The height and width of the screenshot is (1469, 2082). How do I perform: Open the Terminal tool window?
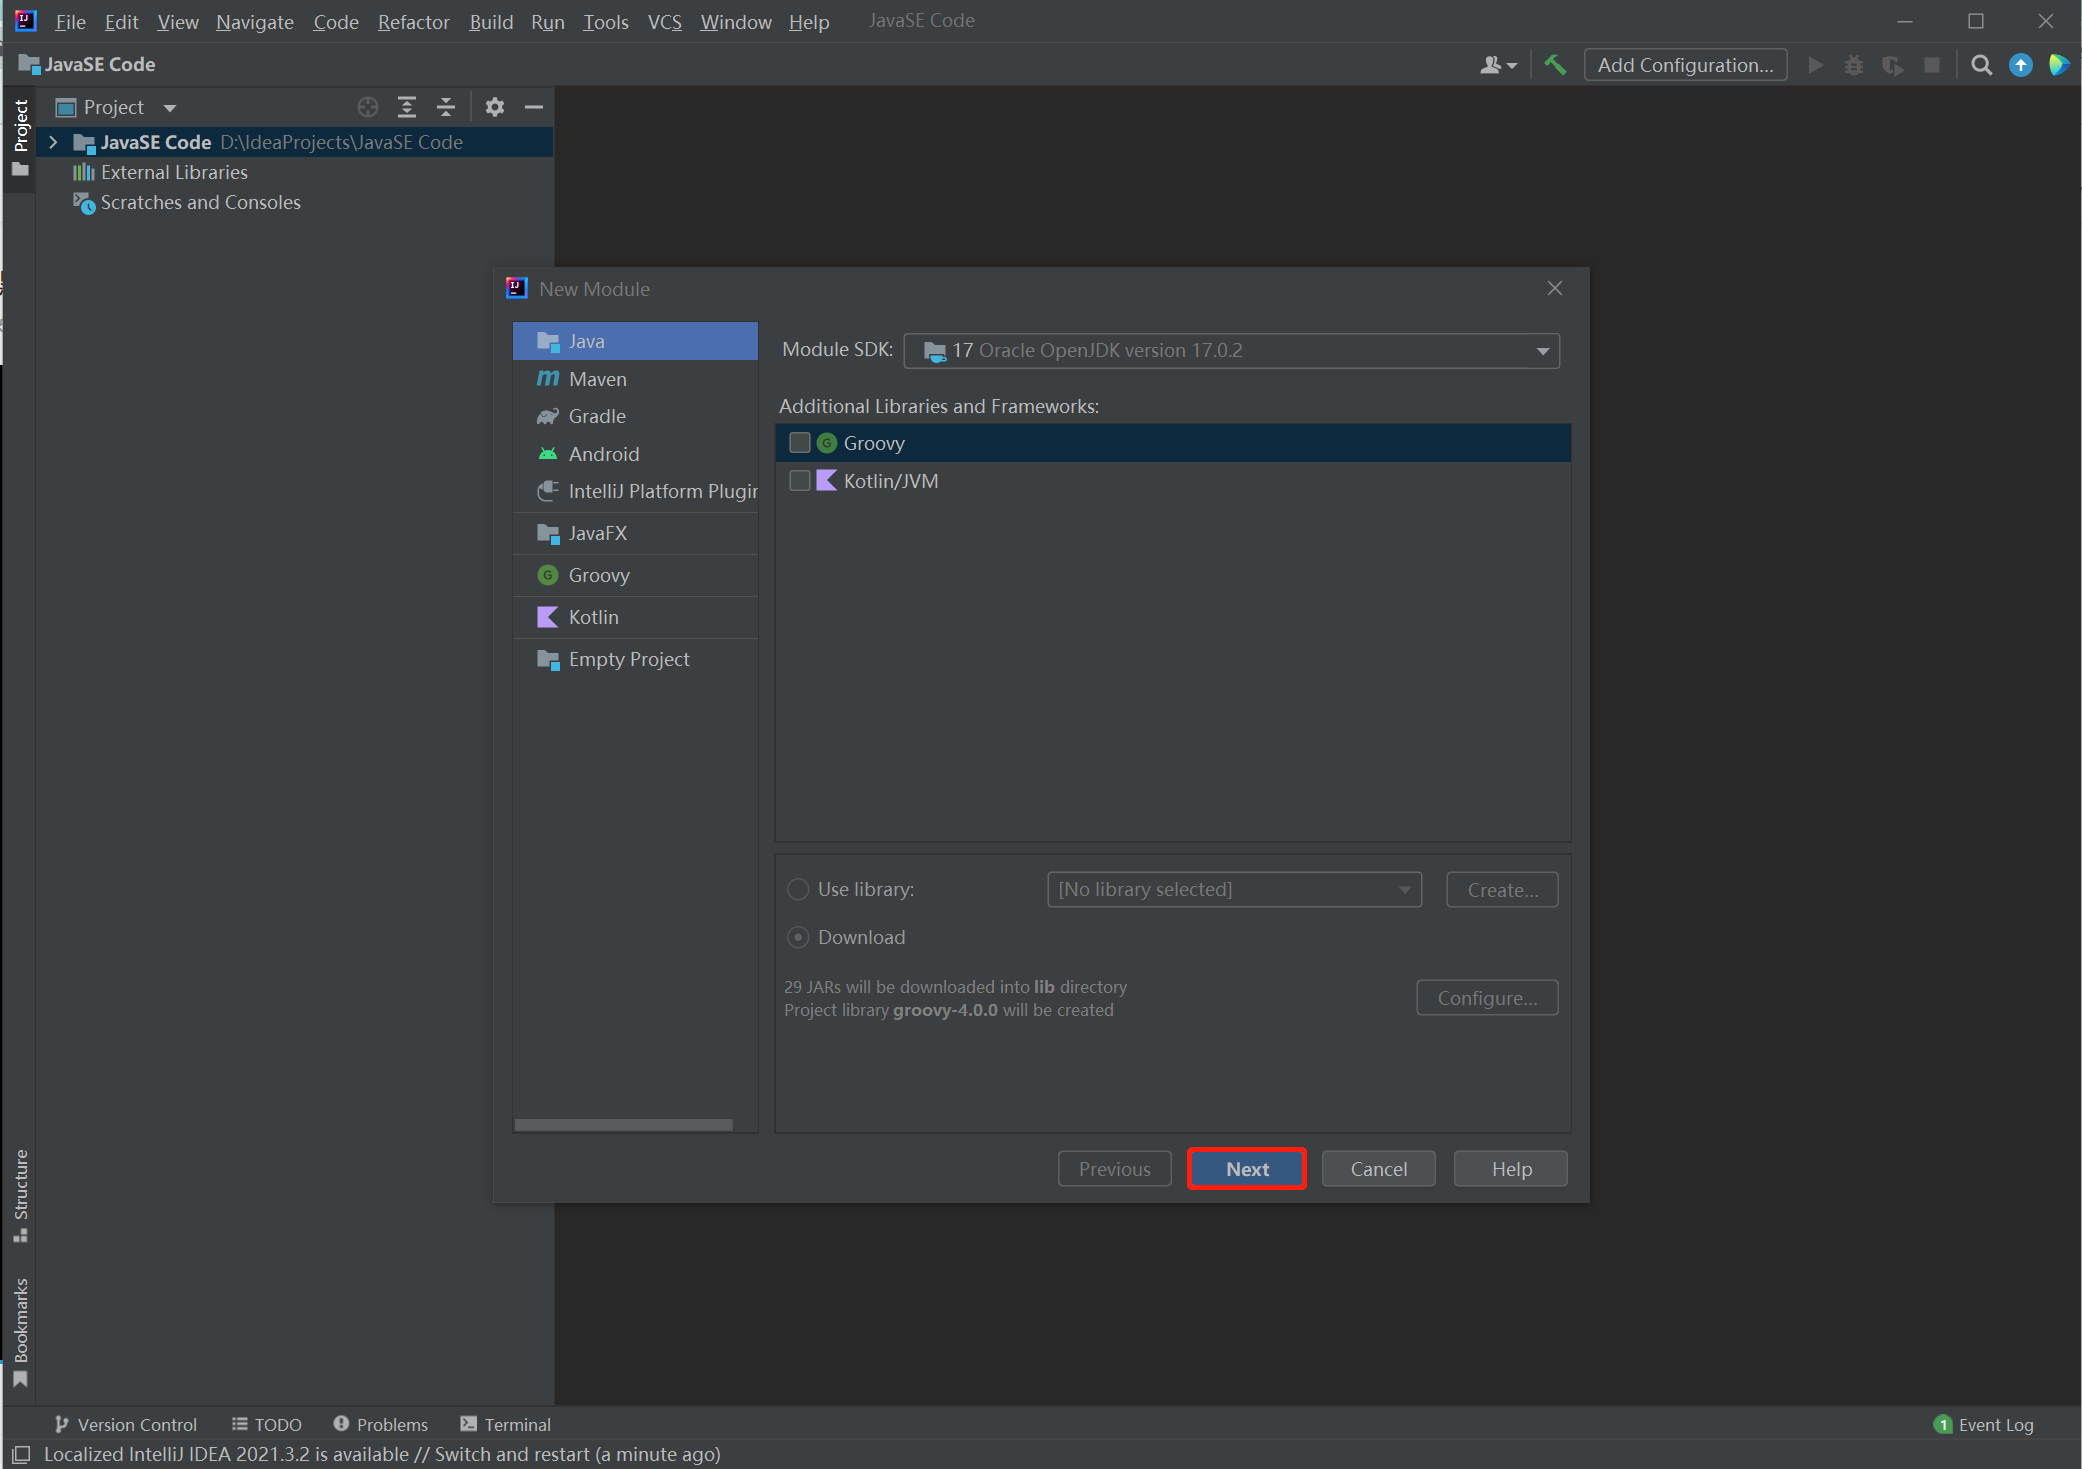click(516, 1424)
